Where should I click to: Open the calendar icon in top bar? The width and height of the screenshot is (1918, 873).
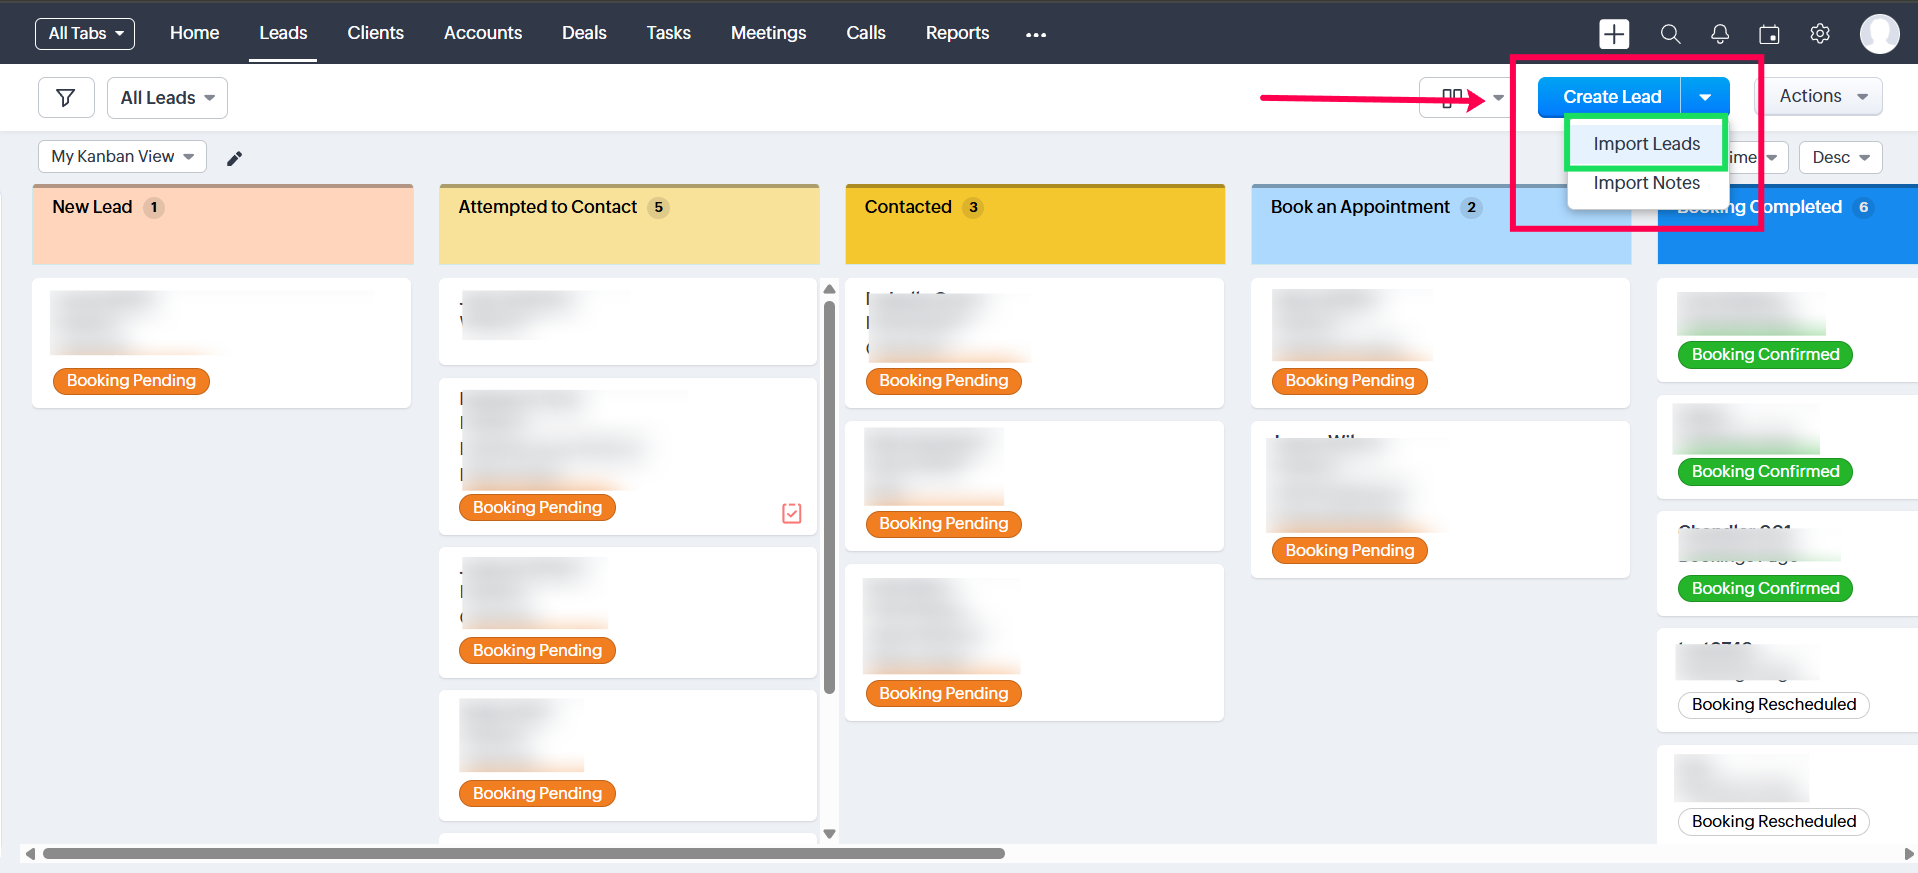(x=1769, y=34)
